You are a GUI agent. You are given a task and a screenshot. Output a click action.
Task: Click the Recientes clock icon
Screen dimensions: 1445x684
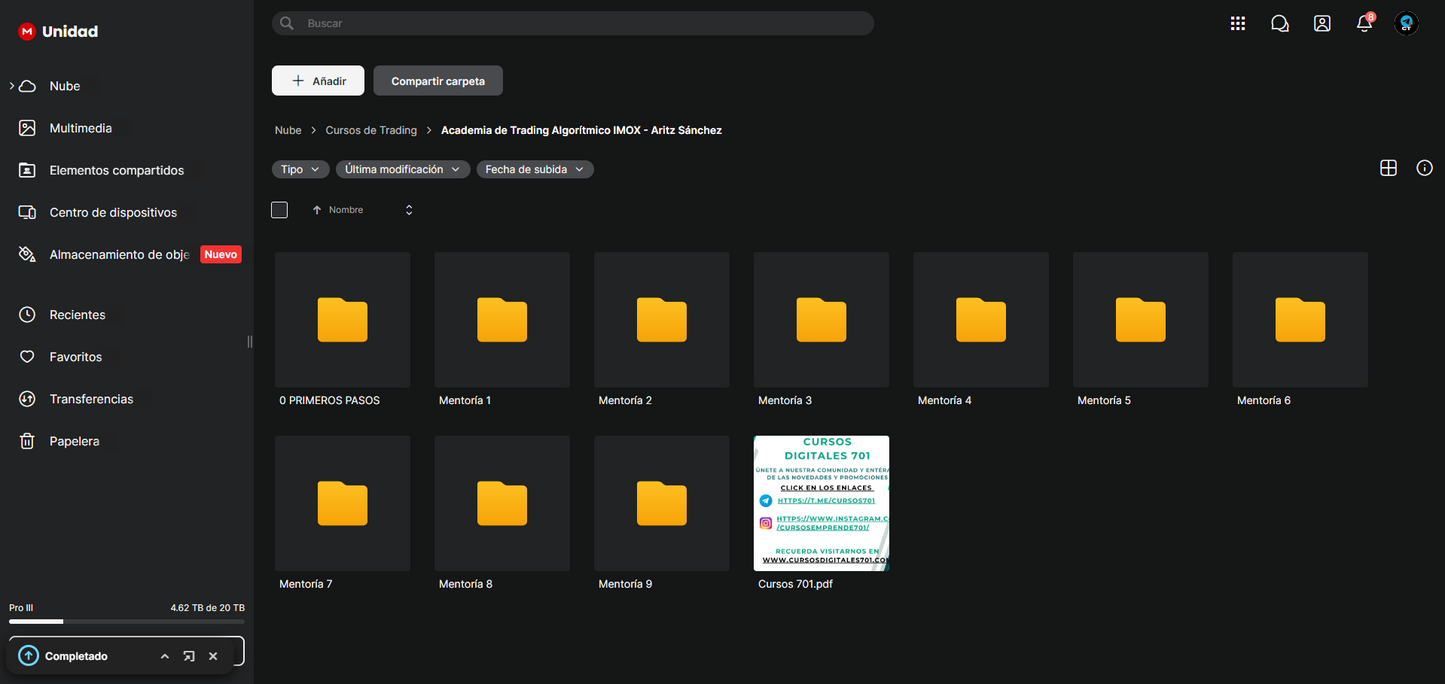click(28, 314)
